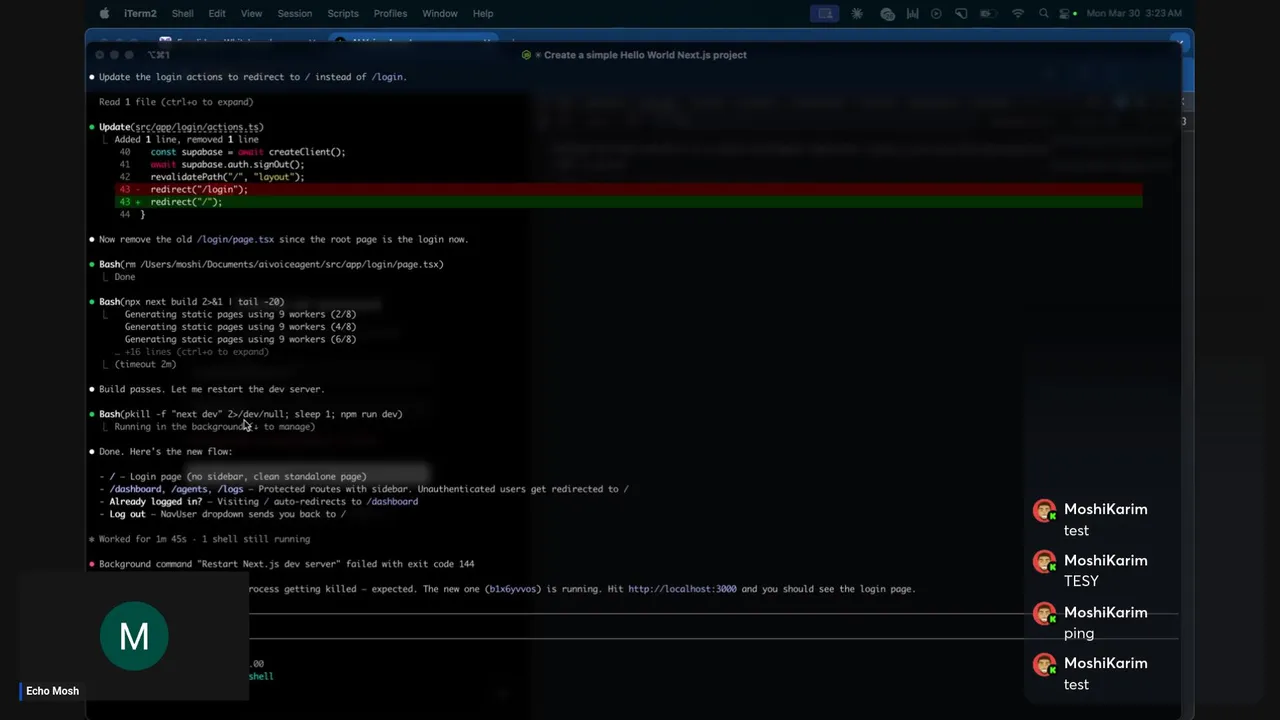Click the tag-shaped icon in menu bar

(x=961, y=13)
